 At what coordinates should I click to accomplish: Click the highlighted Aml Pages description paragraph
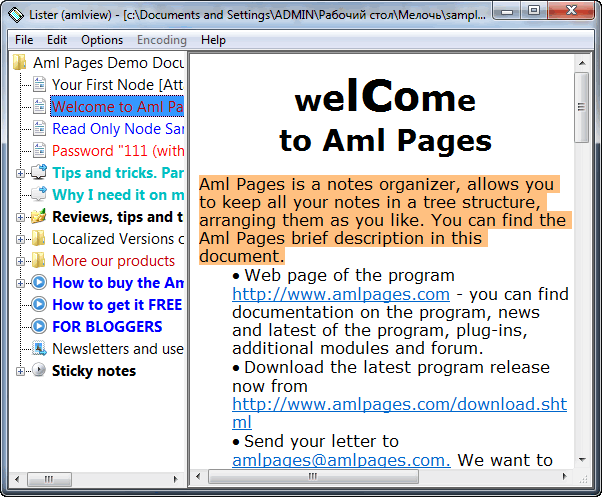click(385, 220)
